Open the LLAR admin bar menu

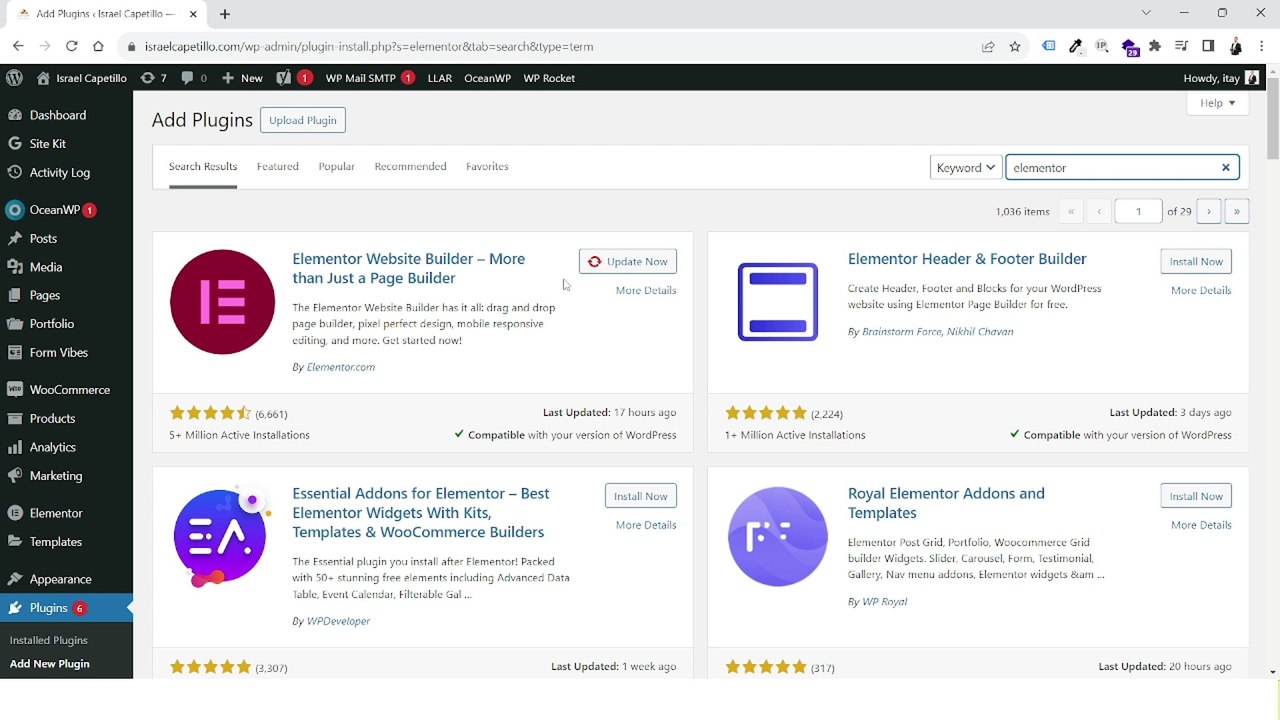coord(440,78)
